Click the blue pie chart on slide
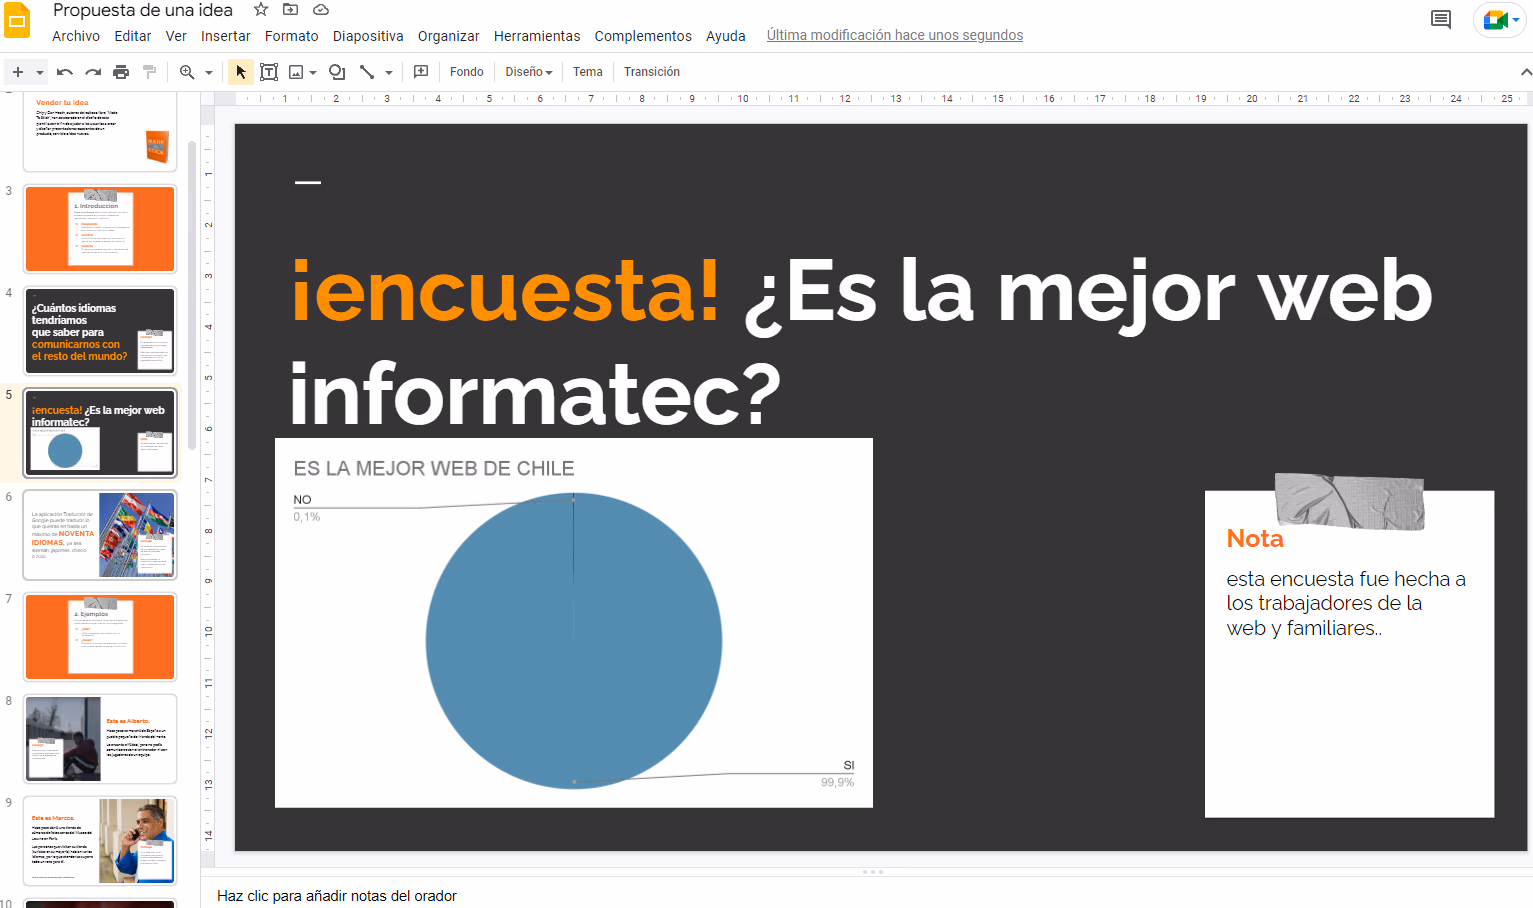Viewport: 1533px width, 908px height. point(574,641)
